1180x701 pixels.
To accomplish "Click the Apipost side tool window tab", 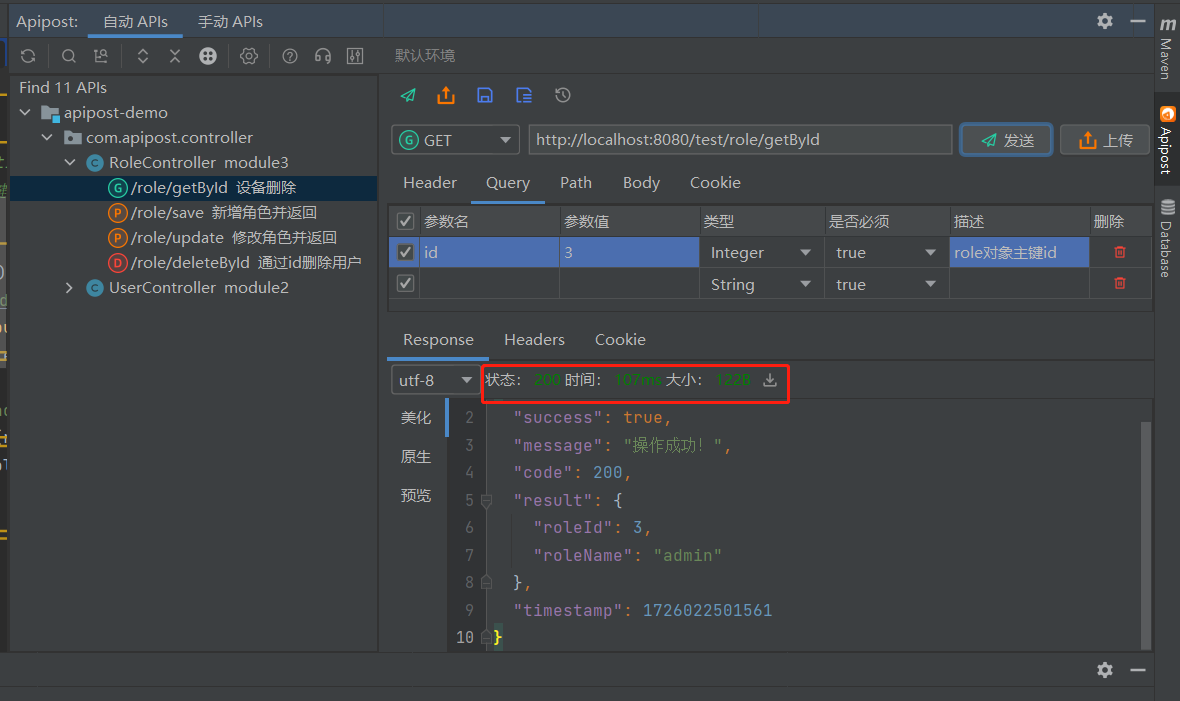I will pos(1166,141).
